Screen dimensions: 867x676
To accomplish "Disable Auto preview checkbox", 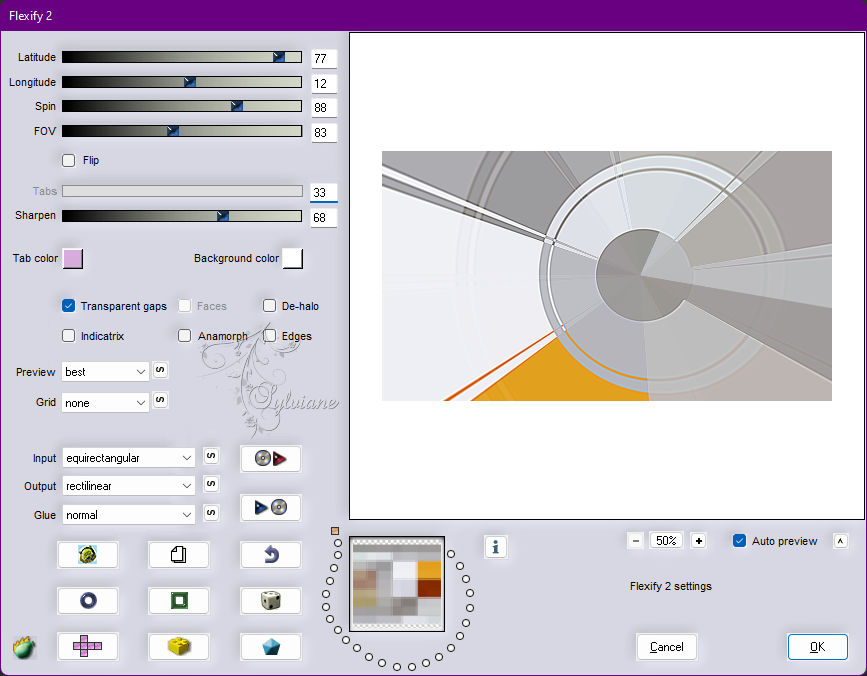I will [x=739, y=541].
